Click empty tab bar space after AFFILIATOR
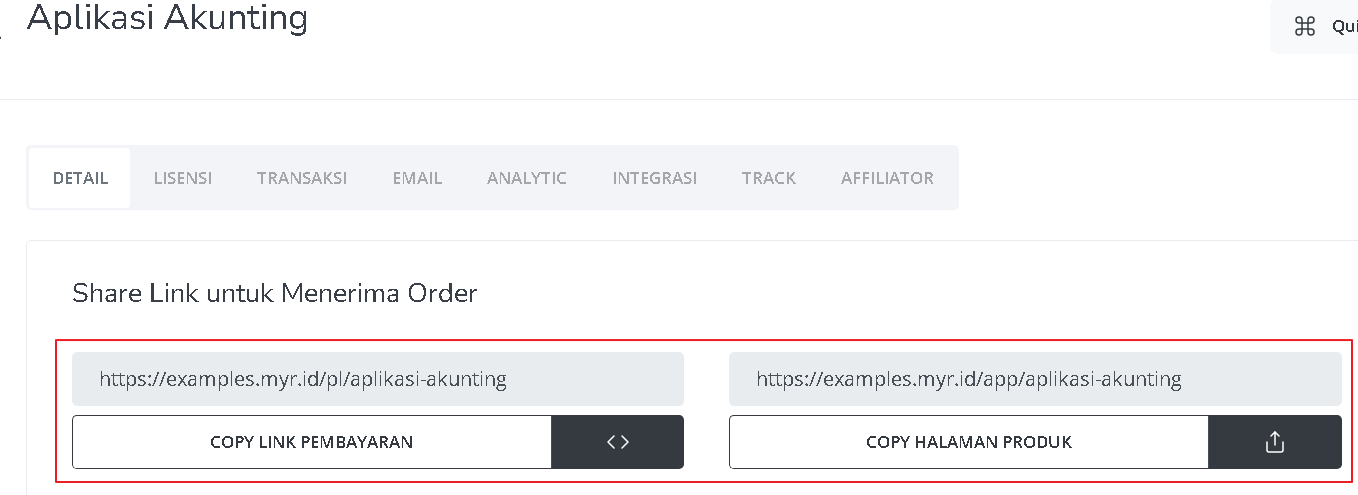This screenshot has width=1358, height=495. coord(1150,178)
